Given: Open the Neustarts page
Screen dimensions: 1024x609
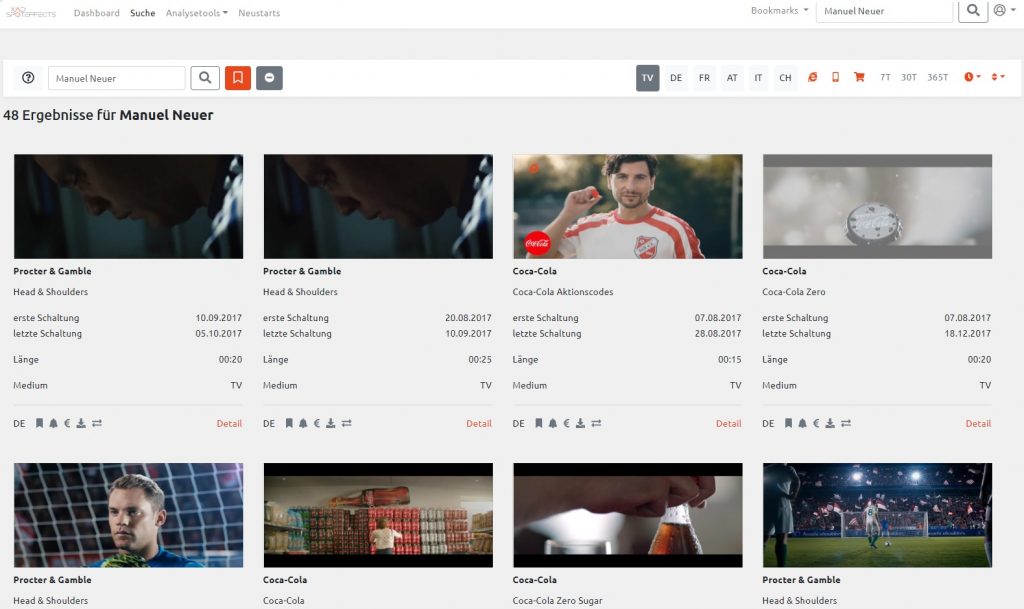Looking at the screenshot, I should (x=259, y=12).
